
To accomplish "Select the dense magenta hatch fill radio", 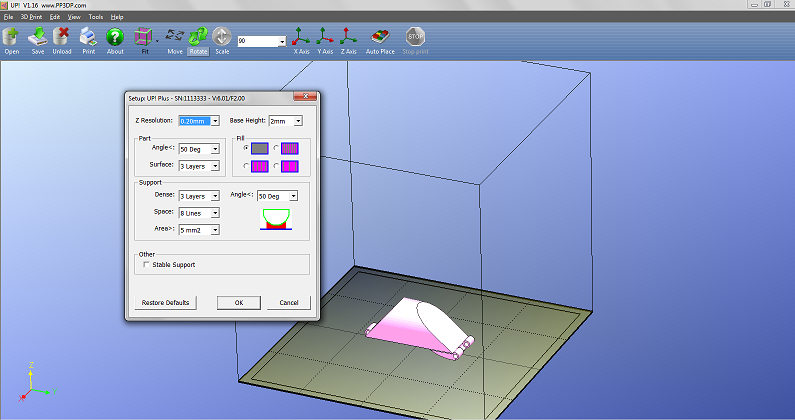I will (276, 148).
